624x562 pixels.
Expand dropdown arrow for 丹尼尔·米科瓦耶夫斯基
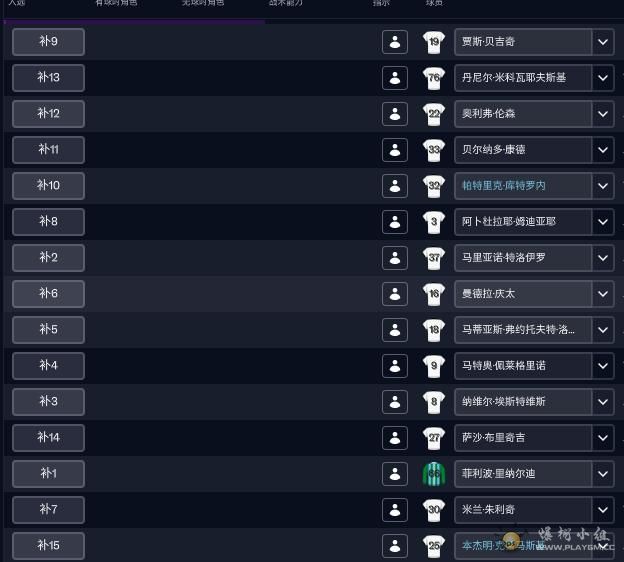click(x=603, y=78)
